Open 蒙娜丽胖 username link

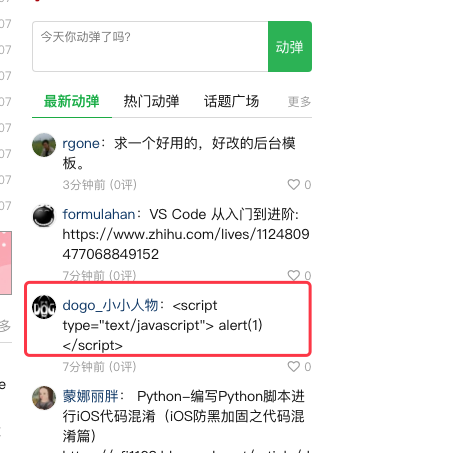pos(90,396)
